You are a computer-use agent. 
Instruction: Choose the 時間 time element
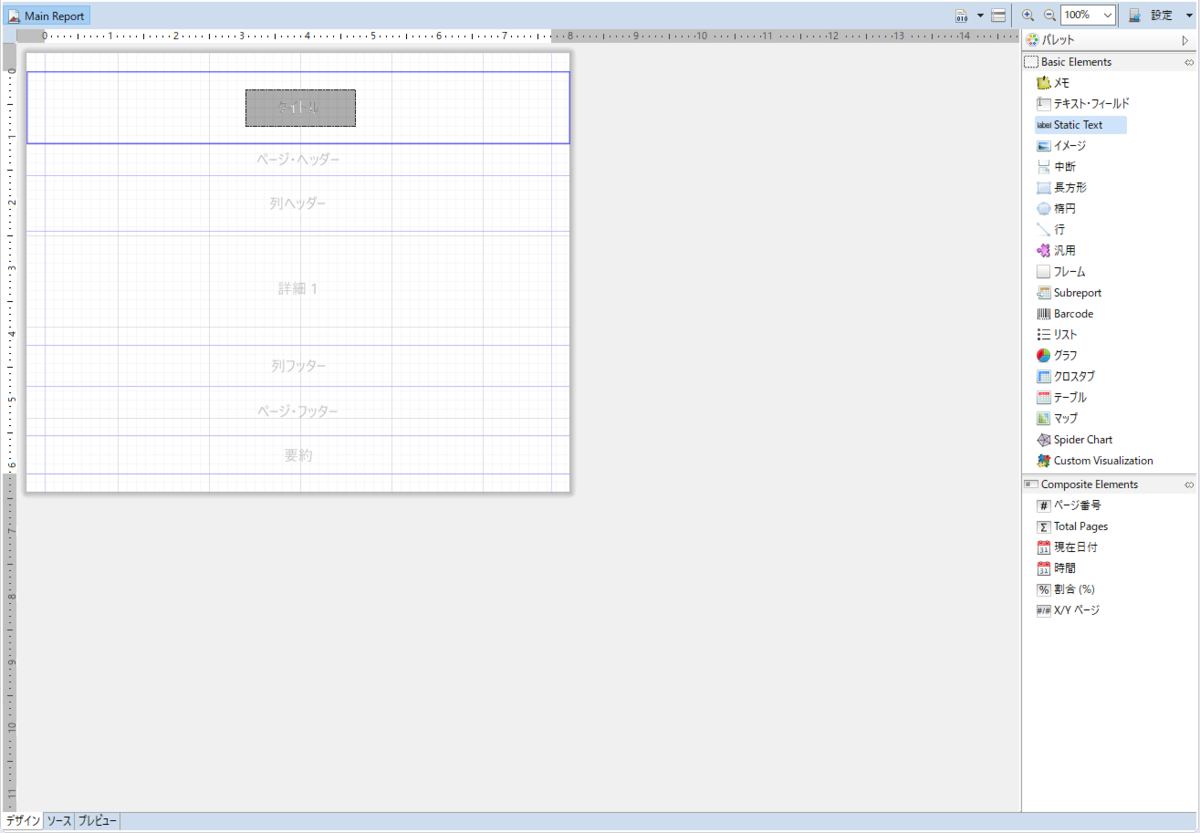click(1057, 568)
